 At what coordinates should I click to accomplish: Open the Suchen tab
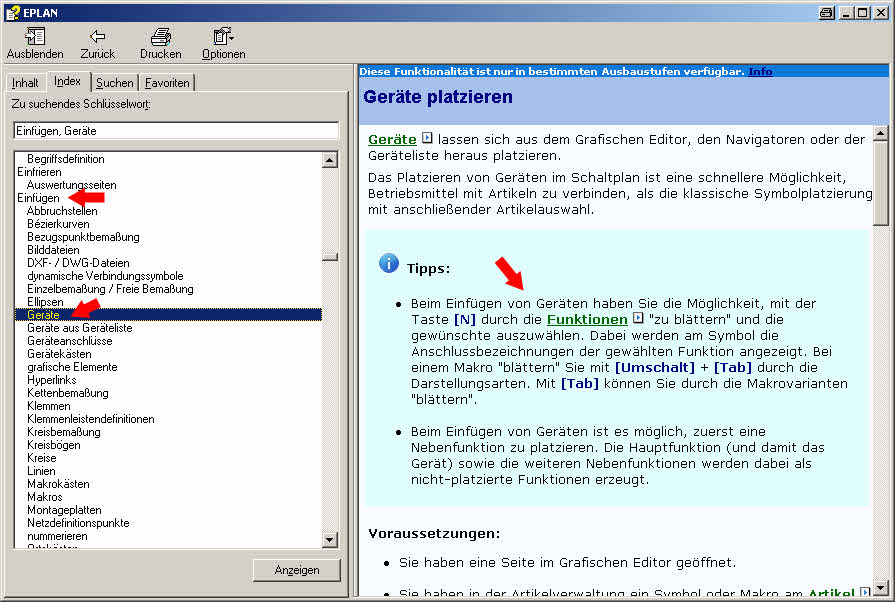coord(114,83)
